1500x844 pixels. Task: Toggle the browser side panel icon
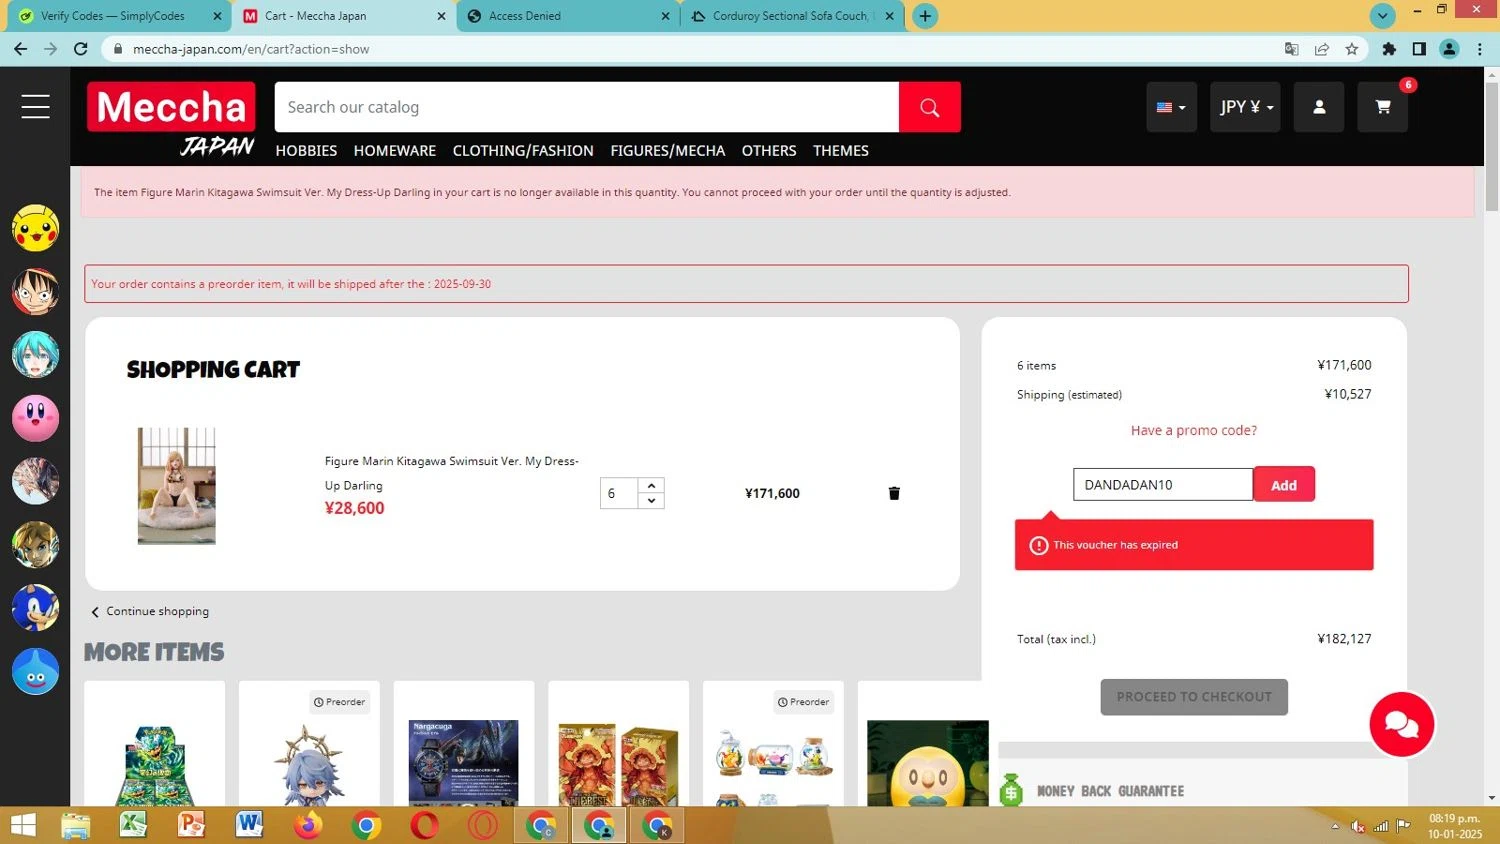pyautogui.click(x=1419, y=49)
